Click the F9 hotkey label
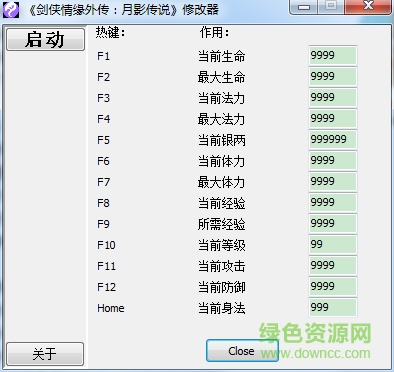394x372 pixels. [x=103, y=224]
